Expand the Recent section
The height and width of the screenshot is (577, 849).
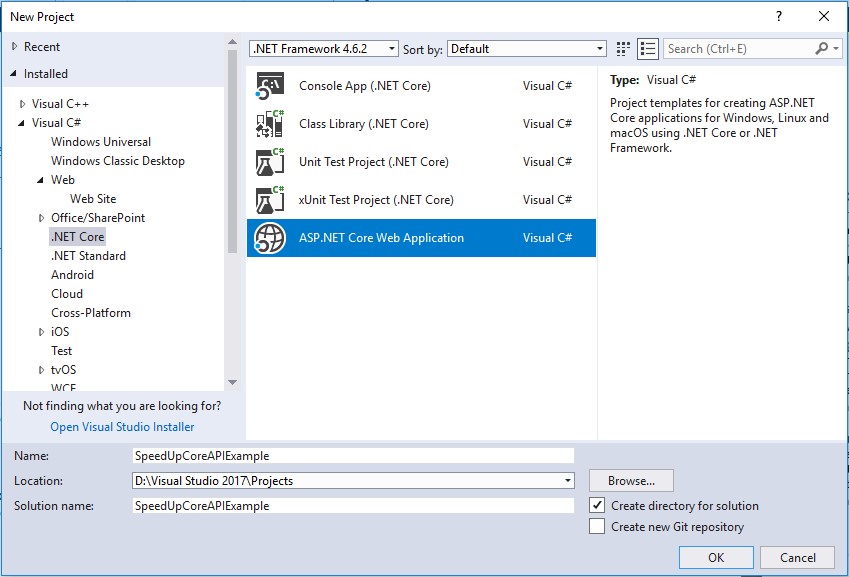(x=14, y=47)
